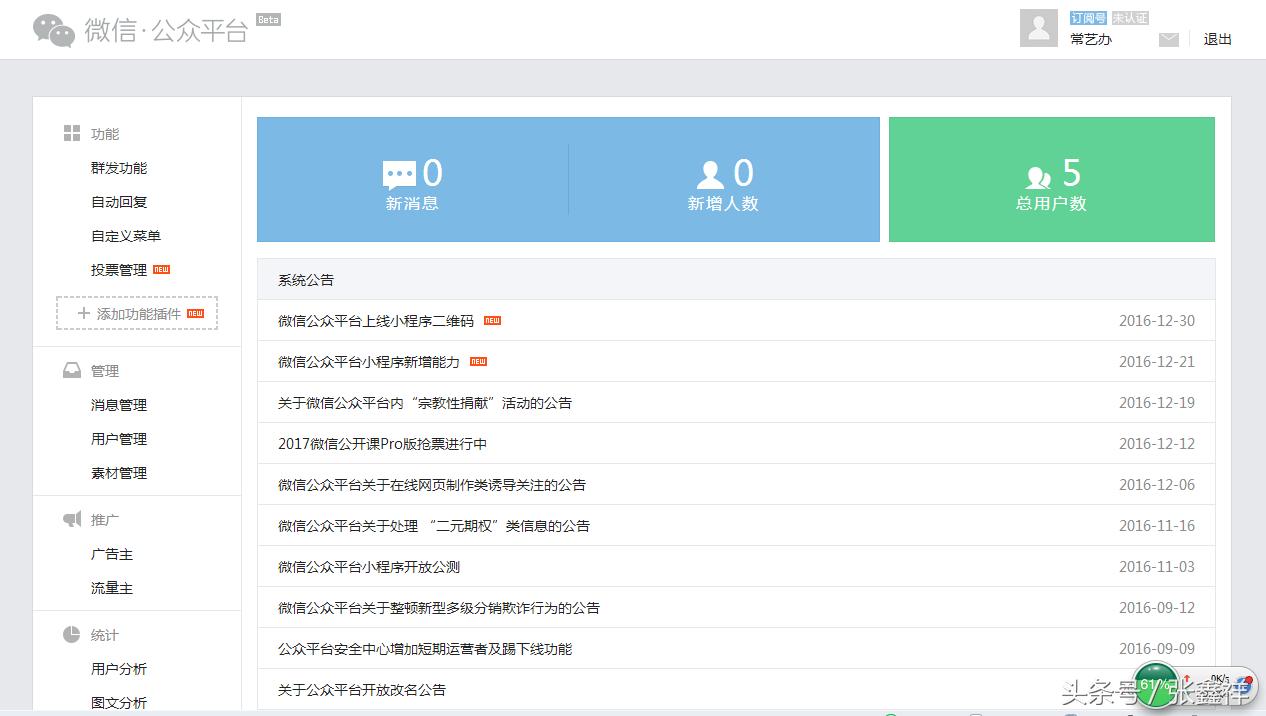The width and height of the screenshot is (1266, 716).
Task: Open 投票管理 marked with NEW badge
Action: [x=117, y=269]
